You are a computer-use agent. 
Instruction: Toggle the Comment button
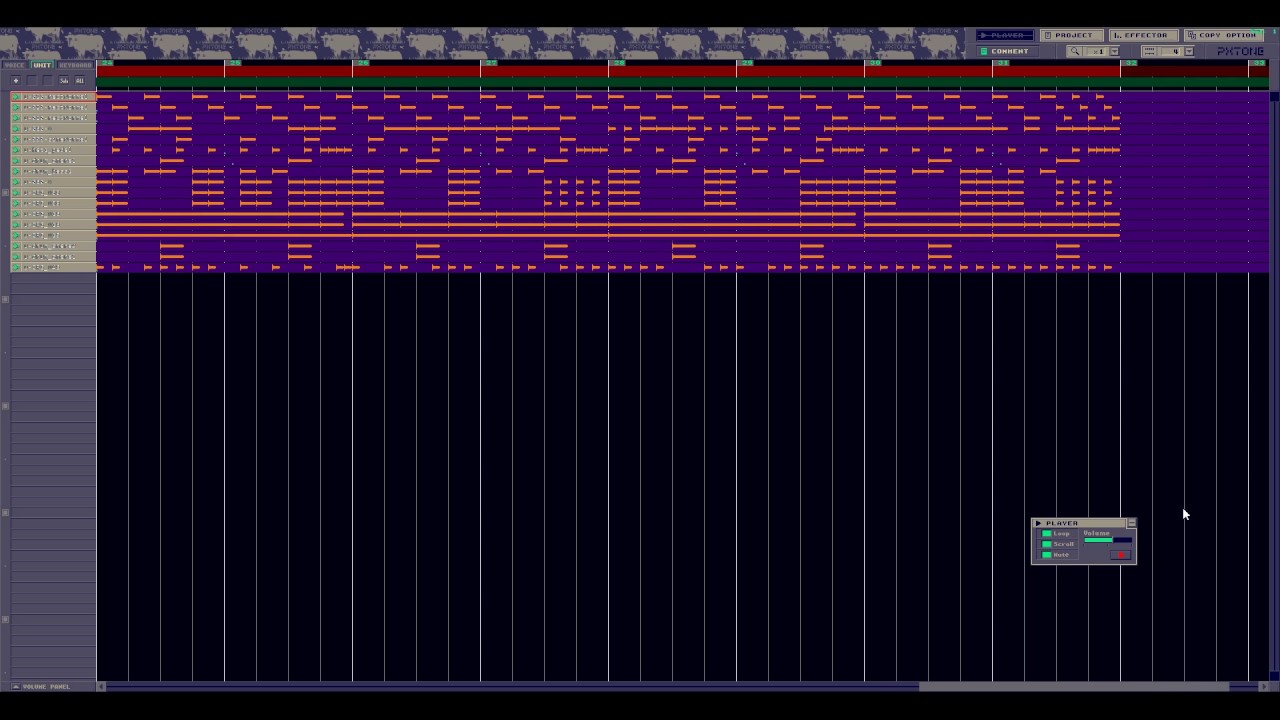click(1007, 51)
